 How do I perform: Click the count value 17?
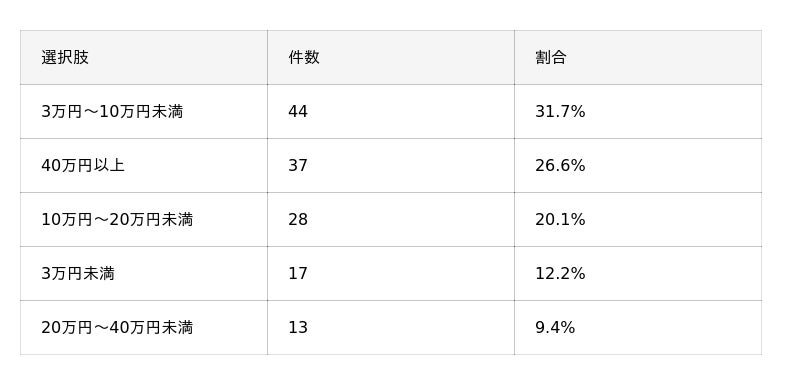[298, 274]
